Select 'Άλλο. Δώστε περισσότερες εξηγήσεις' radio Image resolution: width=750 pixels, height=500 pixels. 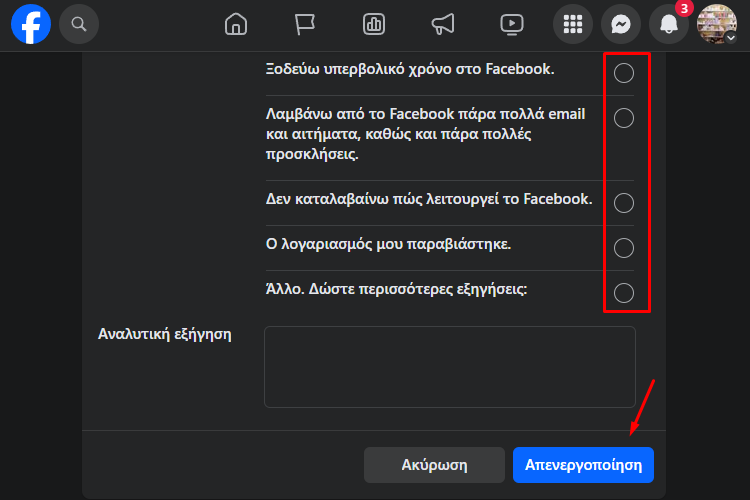(x=624, y=293)
